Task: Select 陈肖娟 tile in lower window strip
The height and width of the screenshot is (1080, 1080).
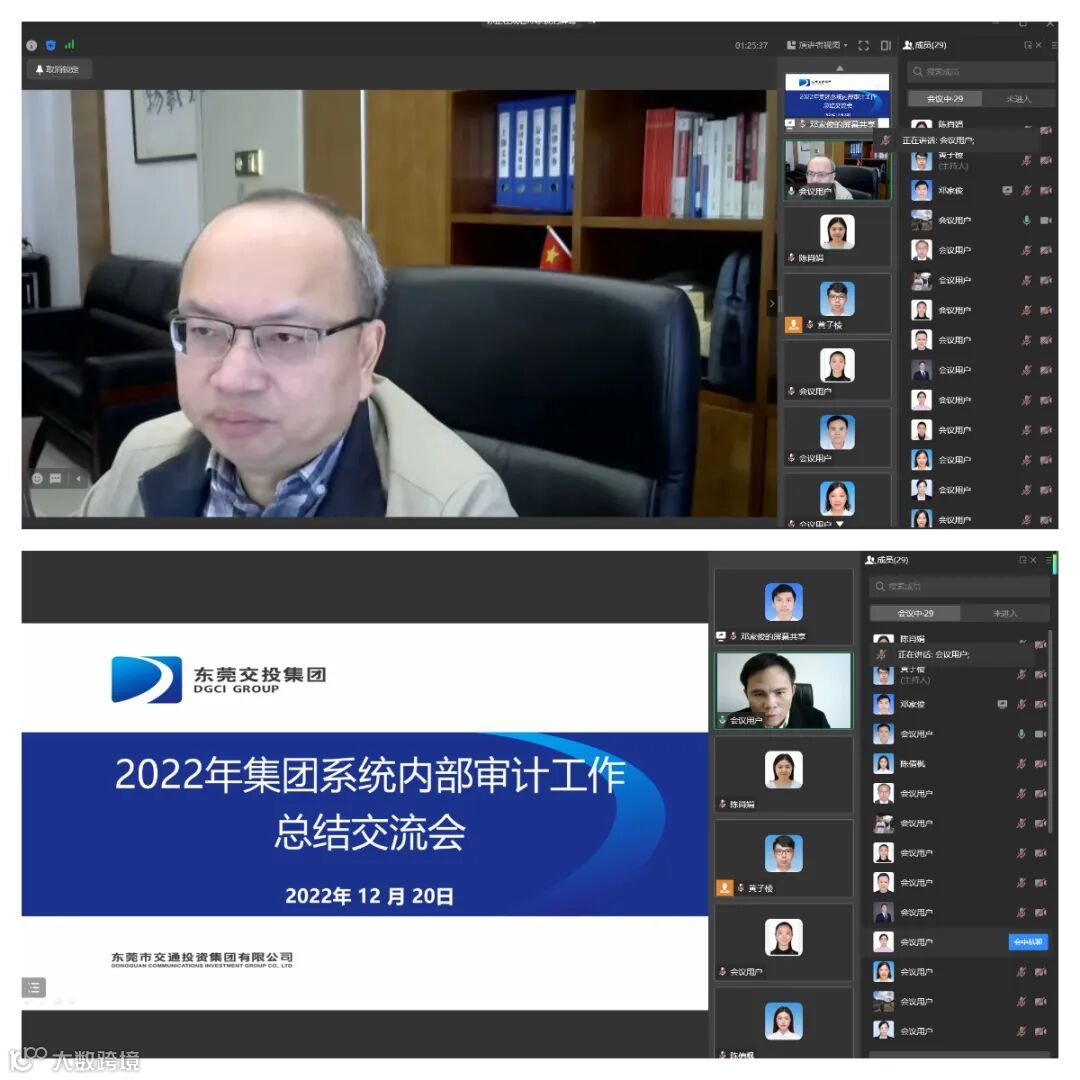Action: (784, 775)
